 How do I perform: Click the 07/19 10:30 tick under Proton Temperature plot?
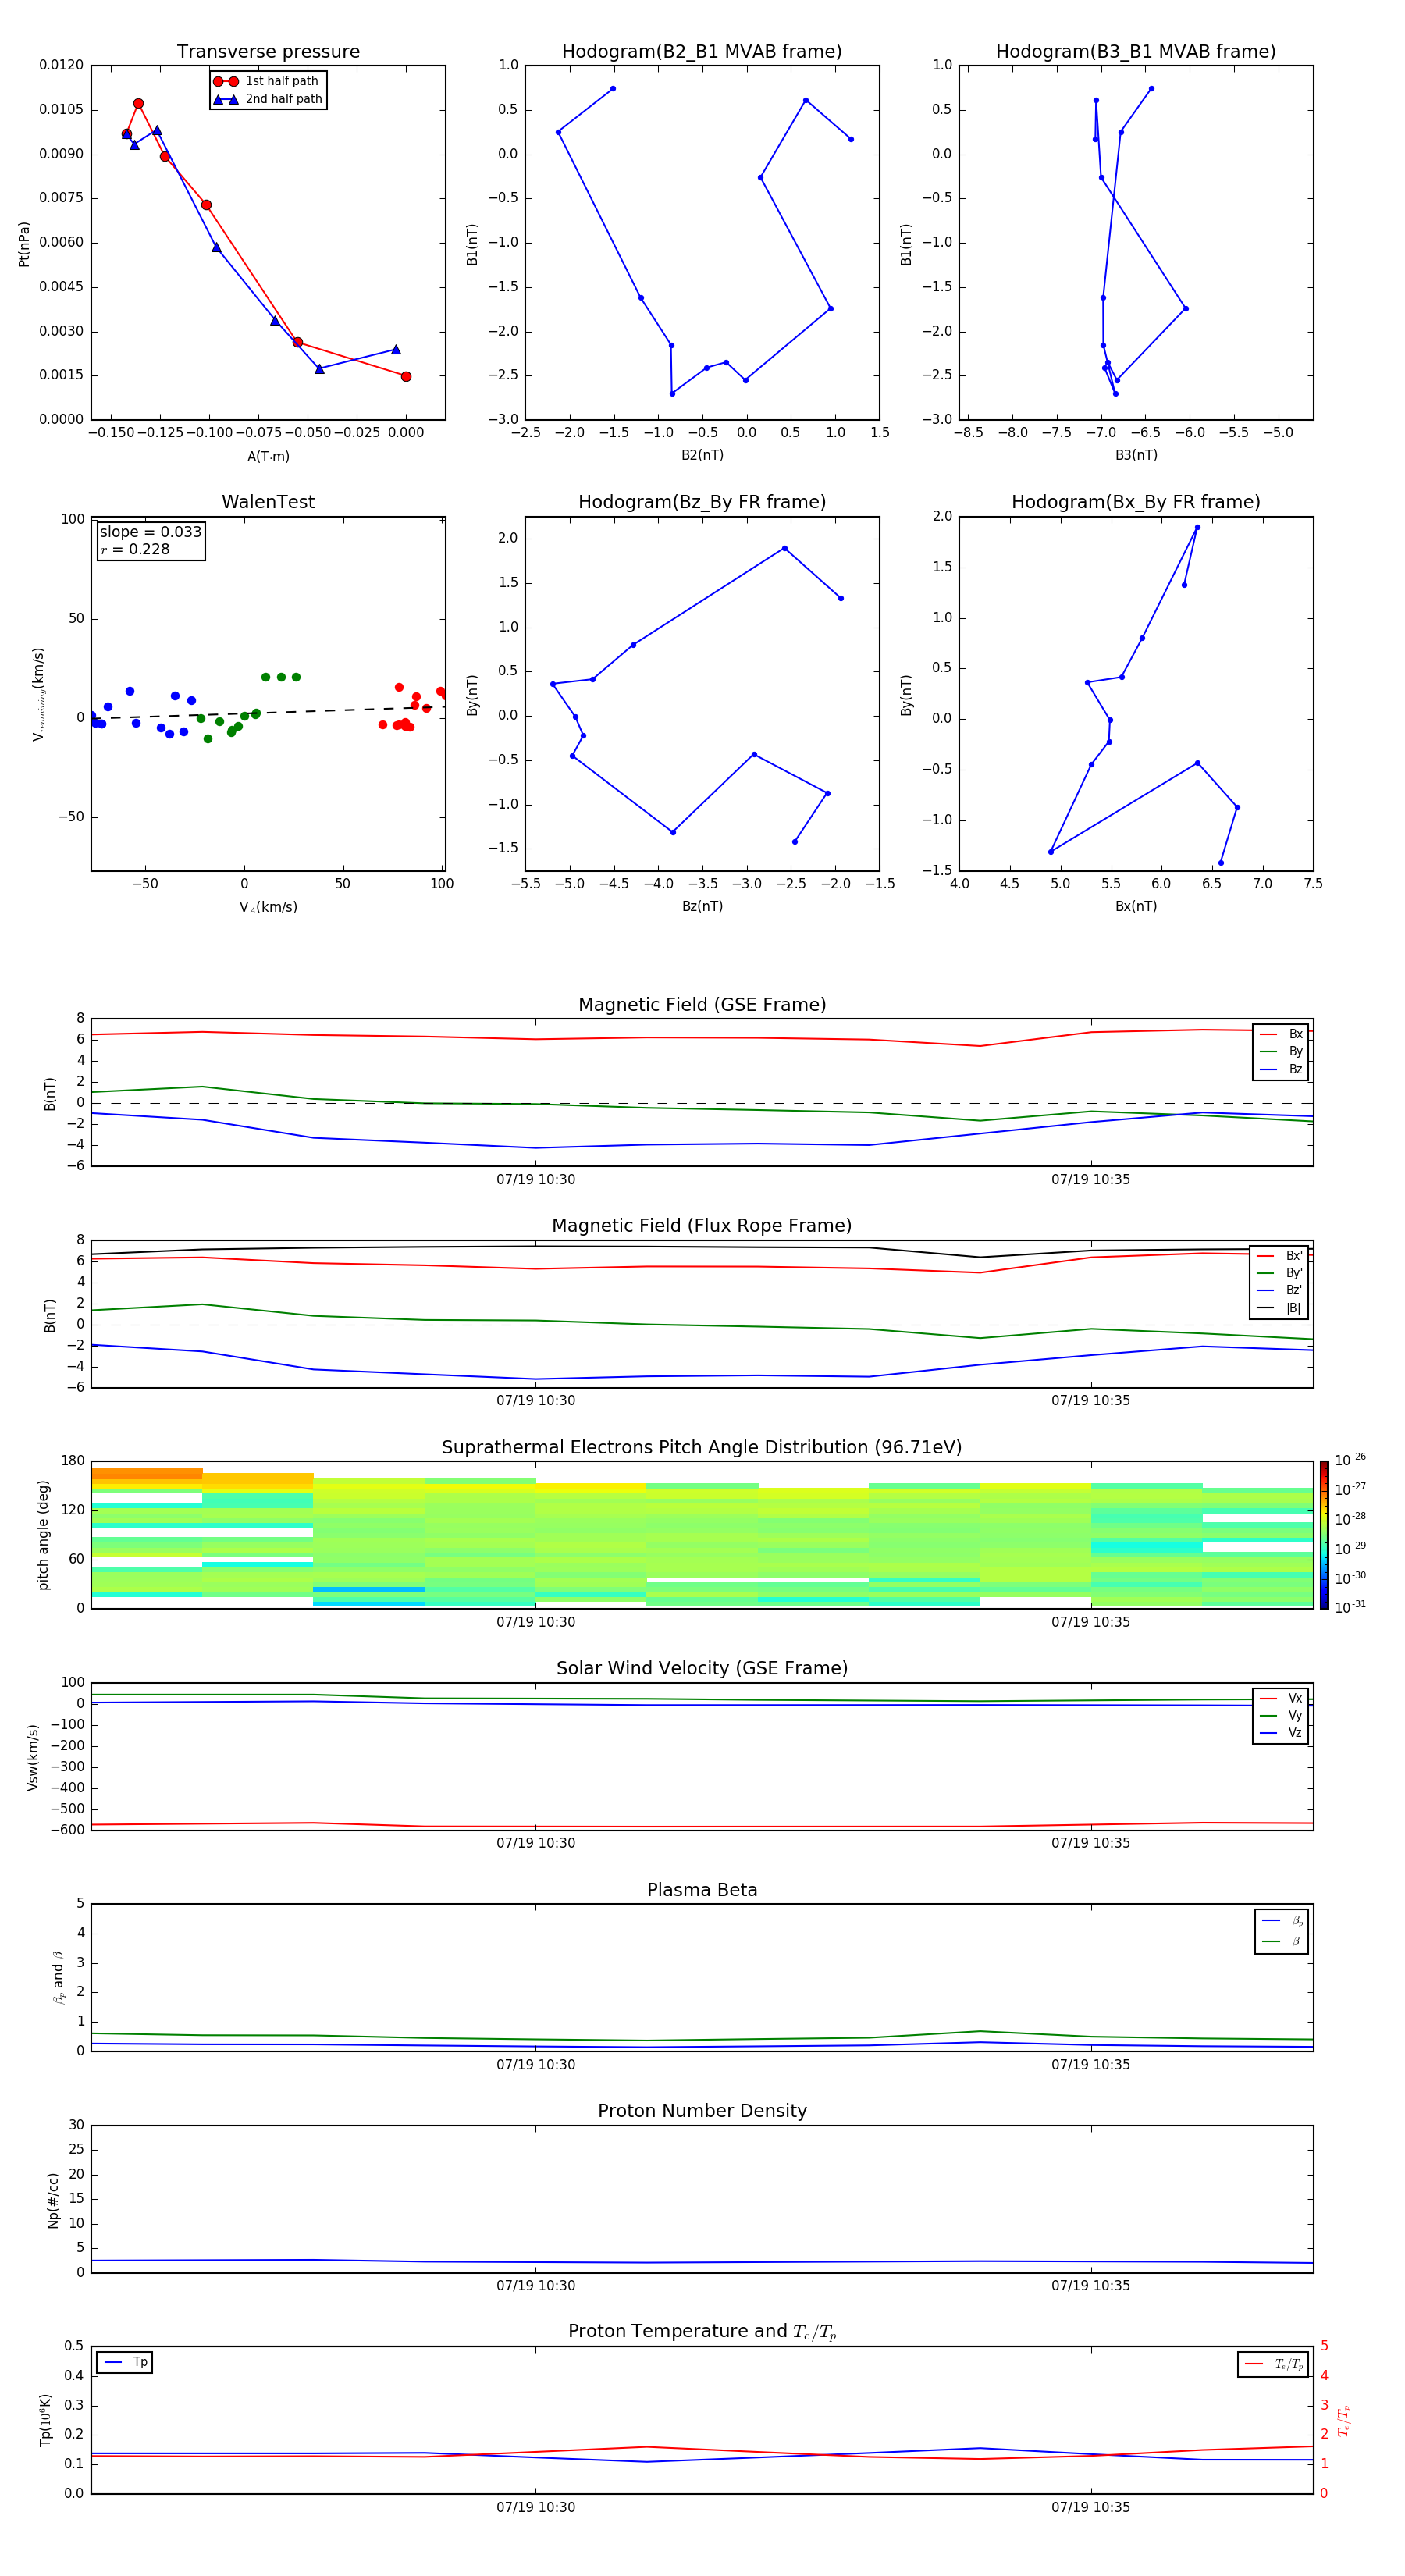click(536, 2507)
